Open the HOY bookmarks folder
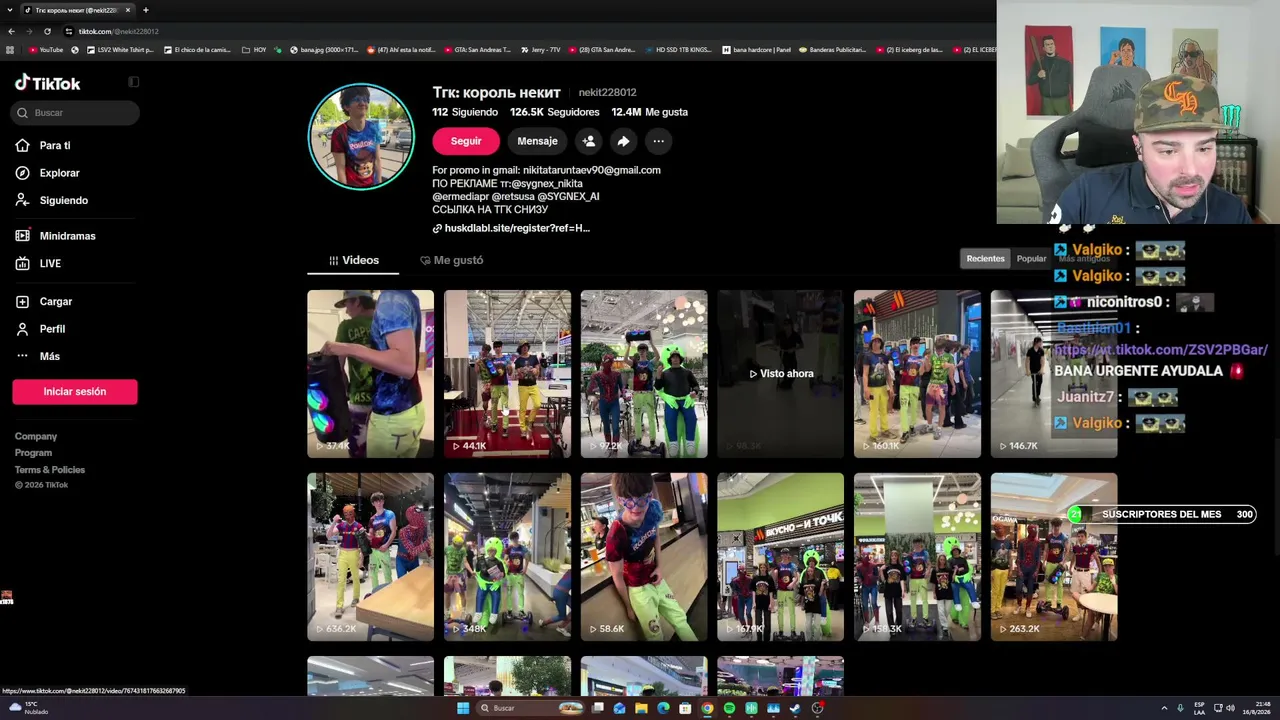 click(254, 50)
